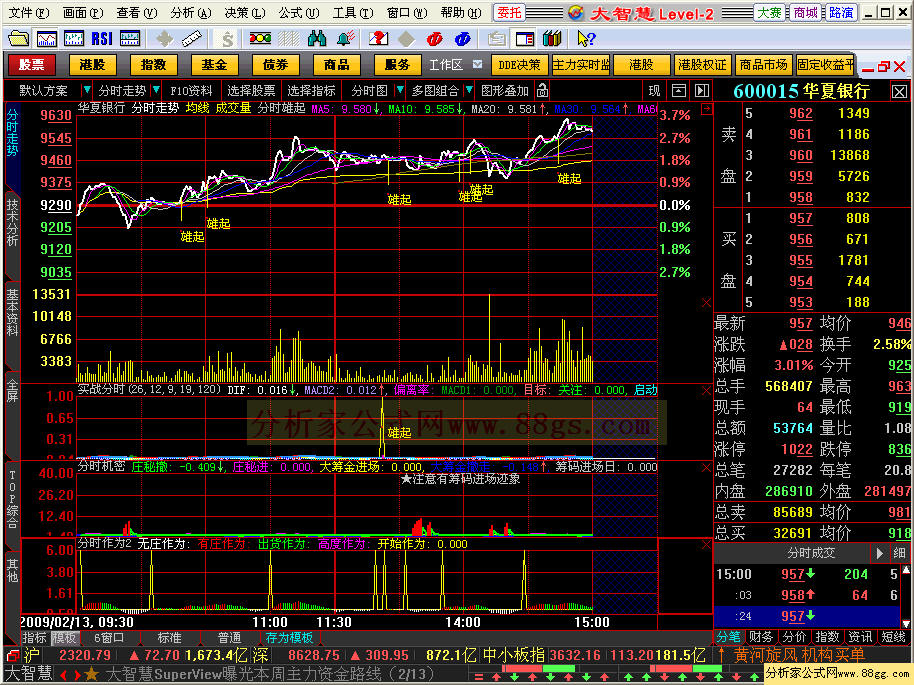The height and width of the screenshot is (685, 914).
Task: Expand the 默认方案 dropdown arrow
Action: [x=87, y=90]
